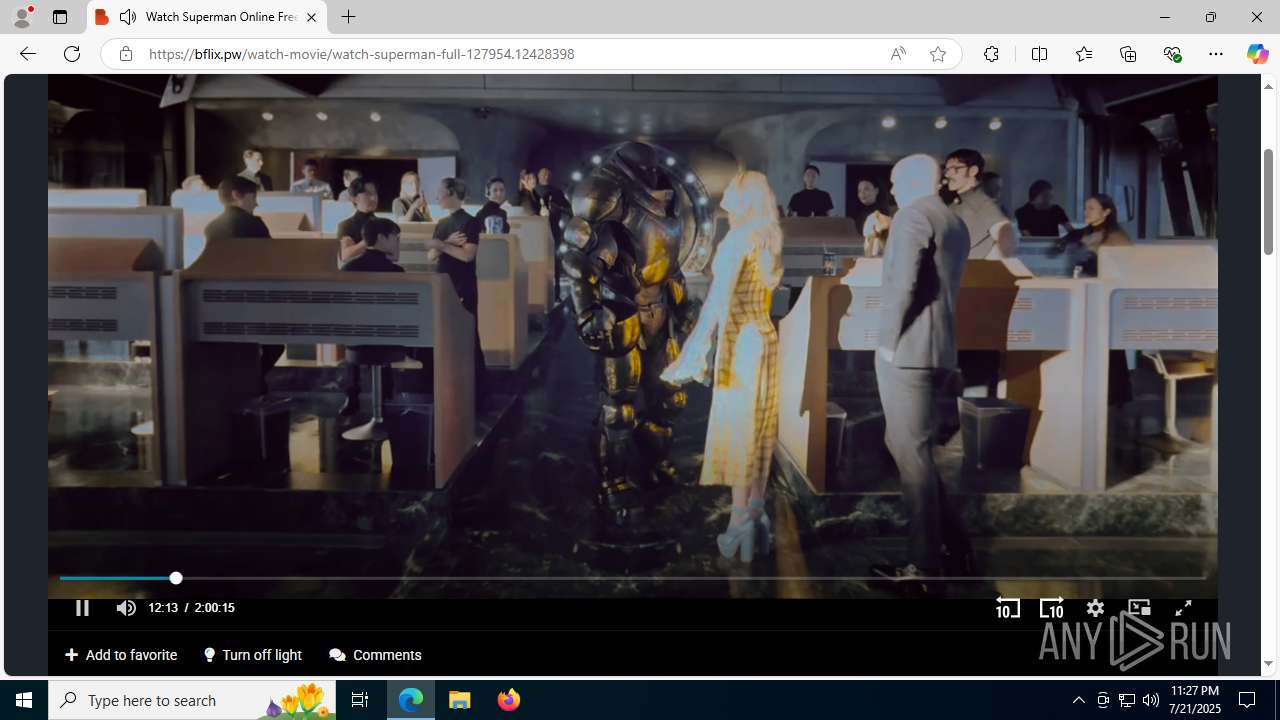Viewport: 1280px width, 720px height.
Task: Open the browser profile icon
Action: pos(22,17)
